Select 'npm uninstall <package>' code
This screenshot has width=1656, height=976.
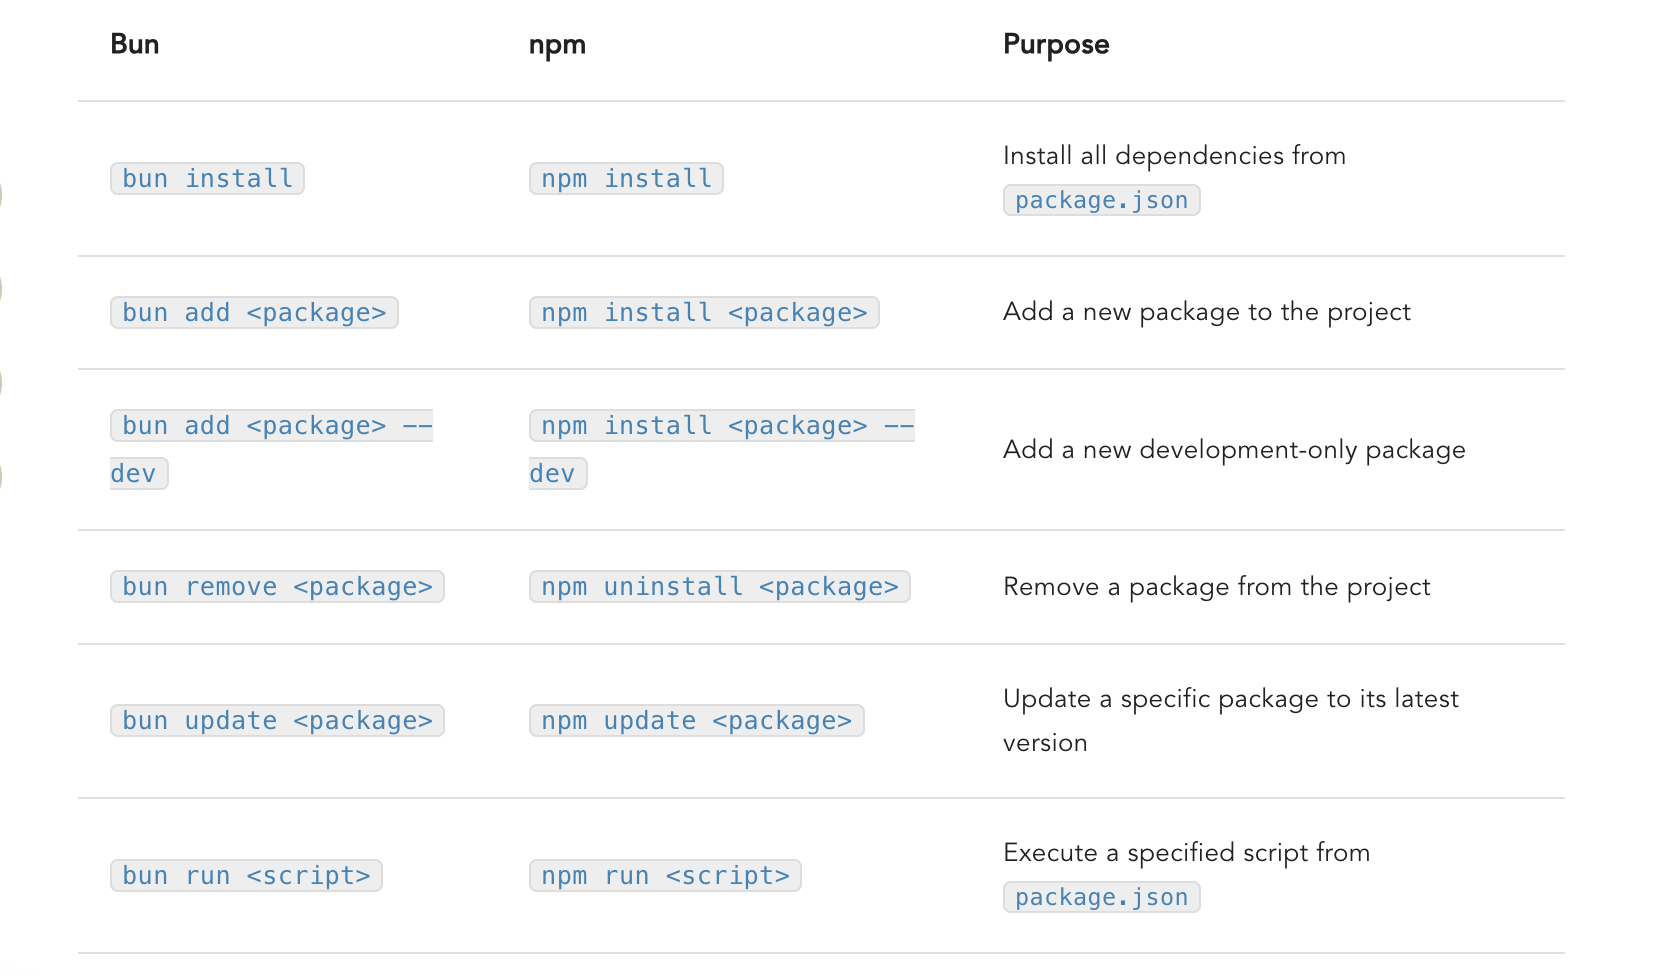720,587
